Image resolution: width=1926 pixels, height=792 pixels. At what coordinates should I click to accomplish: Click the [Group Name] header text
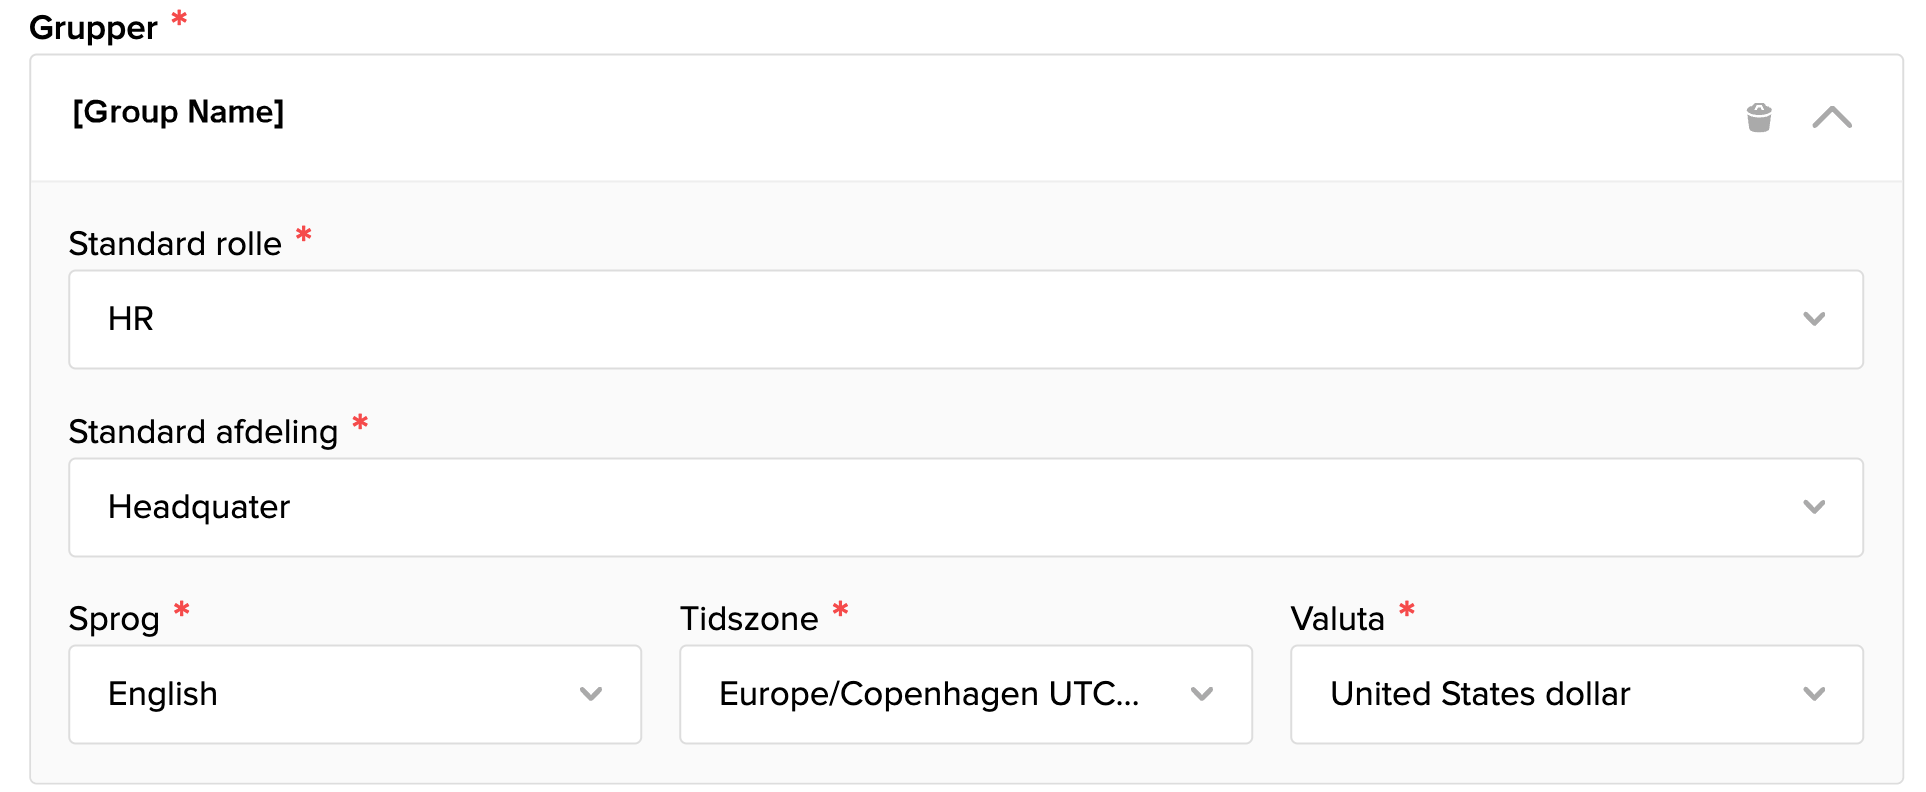pyautogui.click(x=178, y=113)
